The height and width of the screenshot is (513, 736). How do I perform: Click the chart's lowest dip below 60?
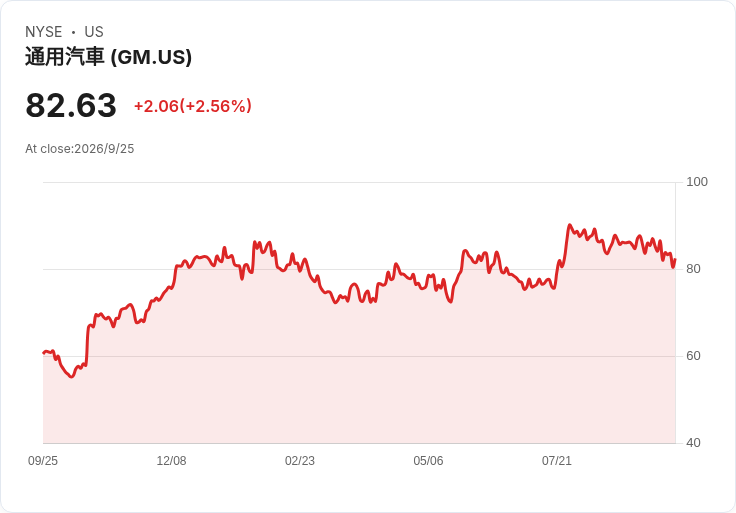pyautogui.click(x=71, y=376)
